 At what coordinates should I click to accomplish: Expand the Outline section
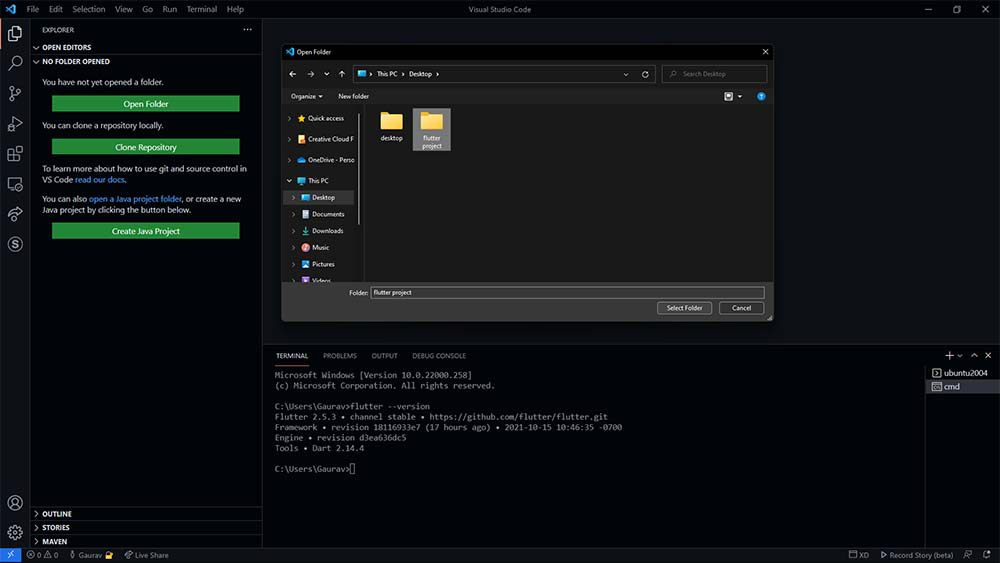[56, 514]
